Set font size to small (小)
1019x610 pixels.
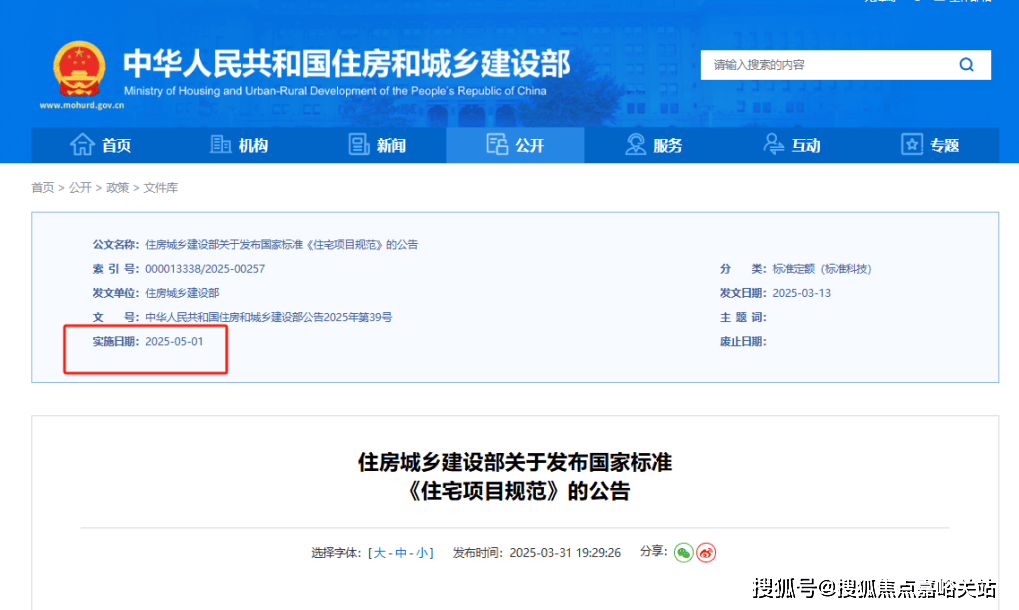pos(422,553)
